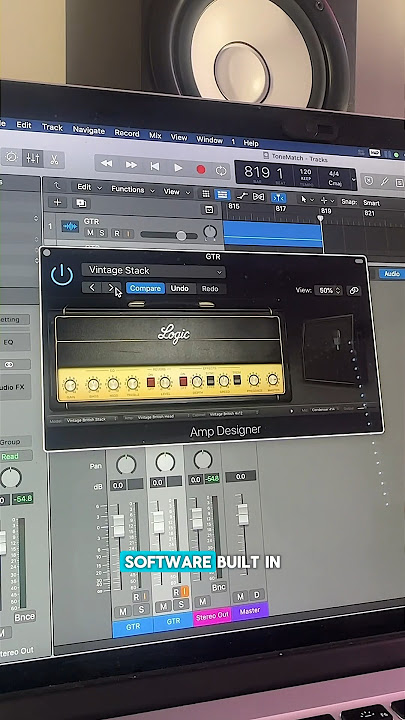Click the Undo button in Amp Designer

(x=180, y=288)
